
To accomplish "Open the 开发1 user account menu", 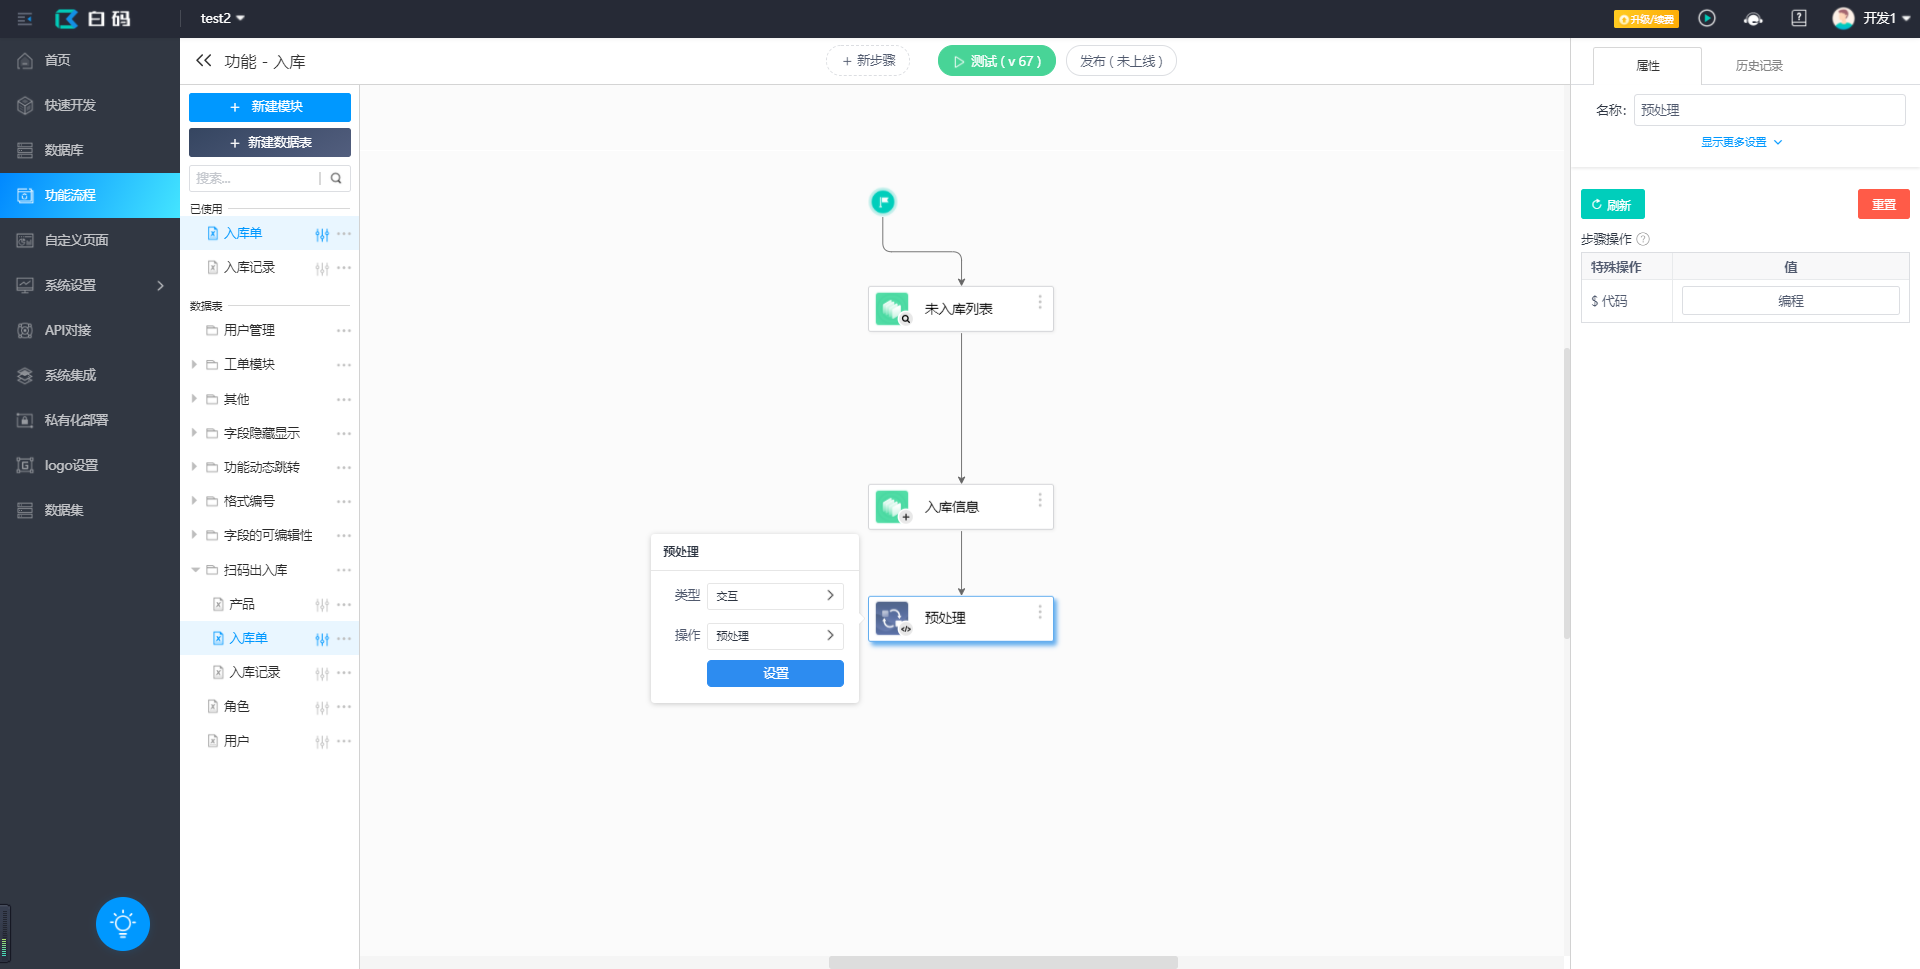I will click(x=1871, y=18).
